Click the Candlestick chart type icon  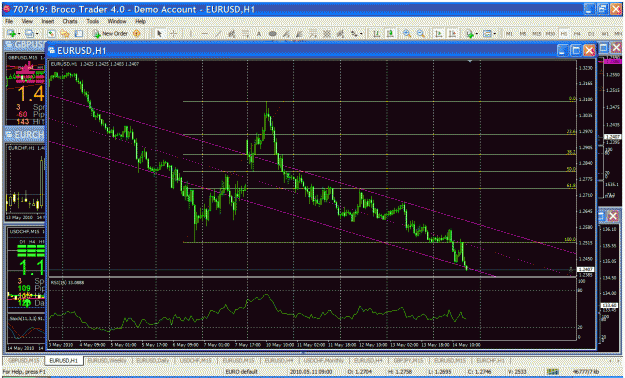pyautogui.click(x=390, y=34)
